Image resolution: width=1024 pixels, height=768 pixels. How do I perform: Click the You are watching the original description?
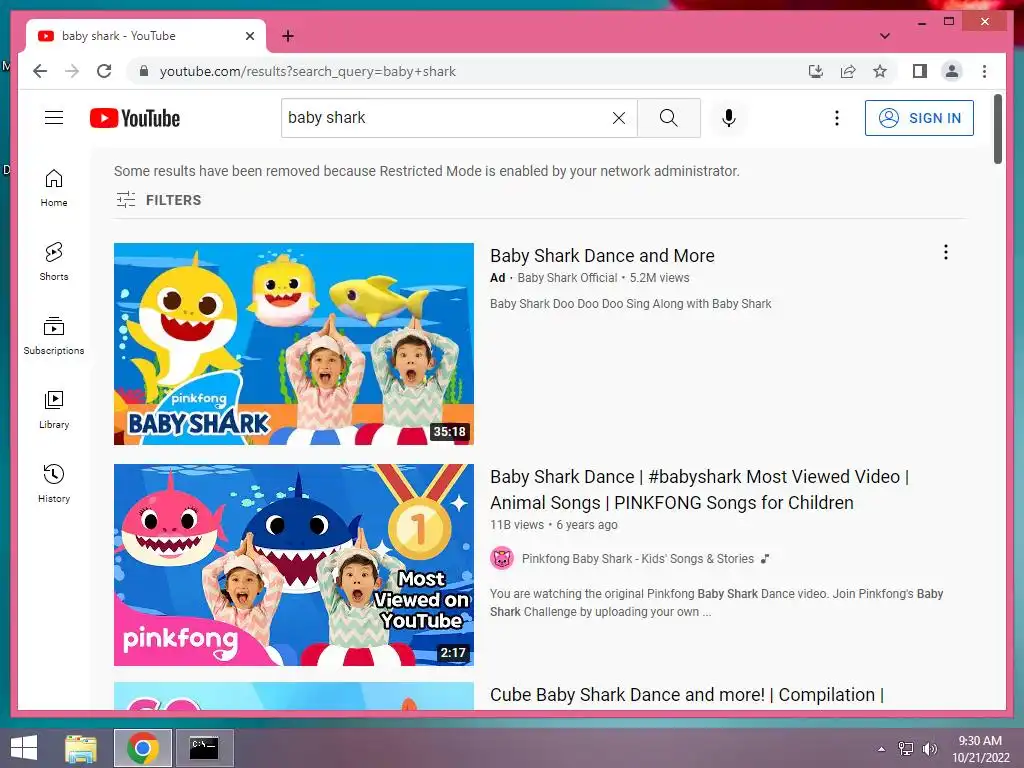tap(716, 603)
